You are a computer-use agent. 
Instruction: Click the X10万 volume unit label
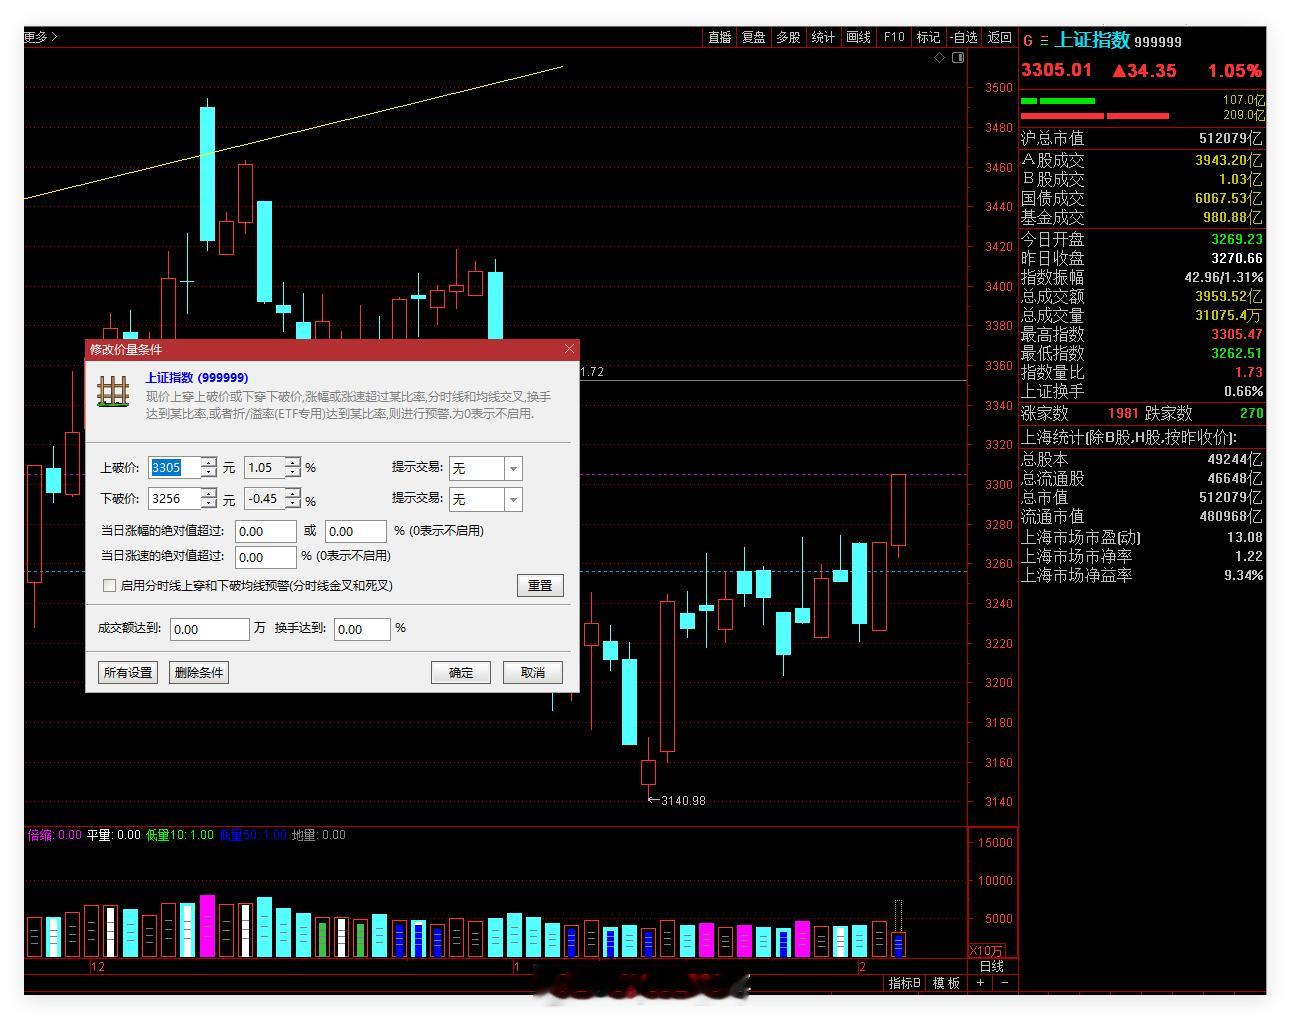click(x=987, y=951)
